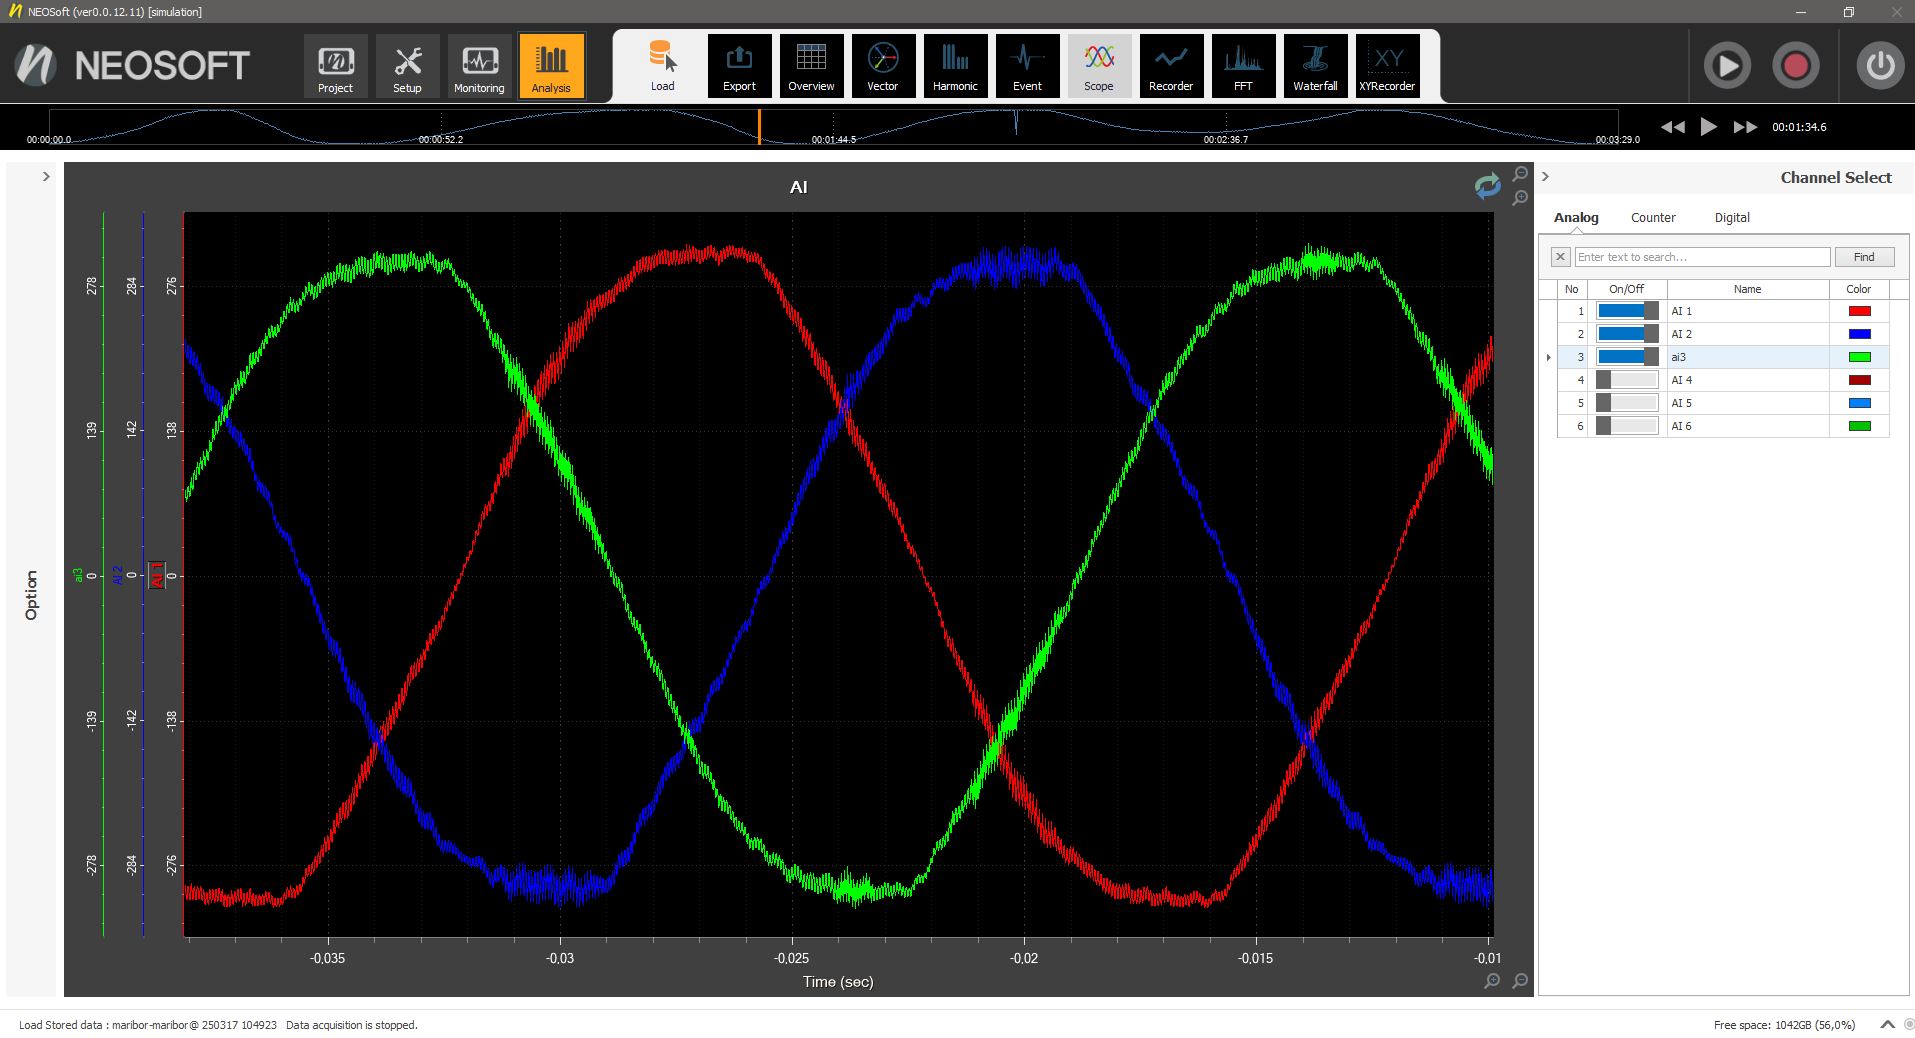The height and width of the screenshot is (1038, 1915).
Task: Click the lower magnifier icon top-right of graph
Action: click(x=1520, y=198)
